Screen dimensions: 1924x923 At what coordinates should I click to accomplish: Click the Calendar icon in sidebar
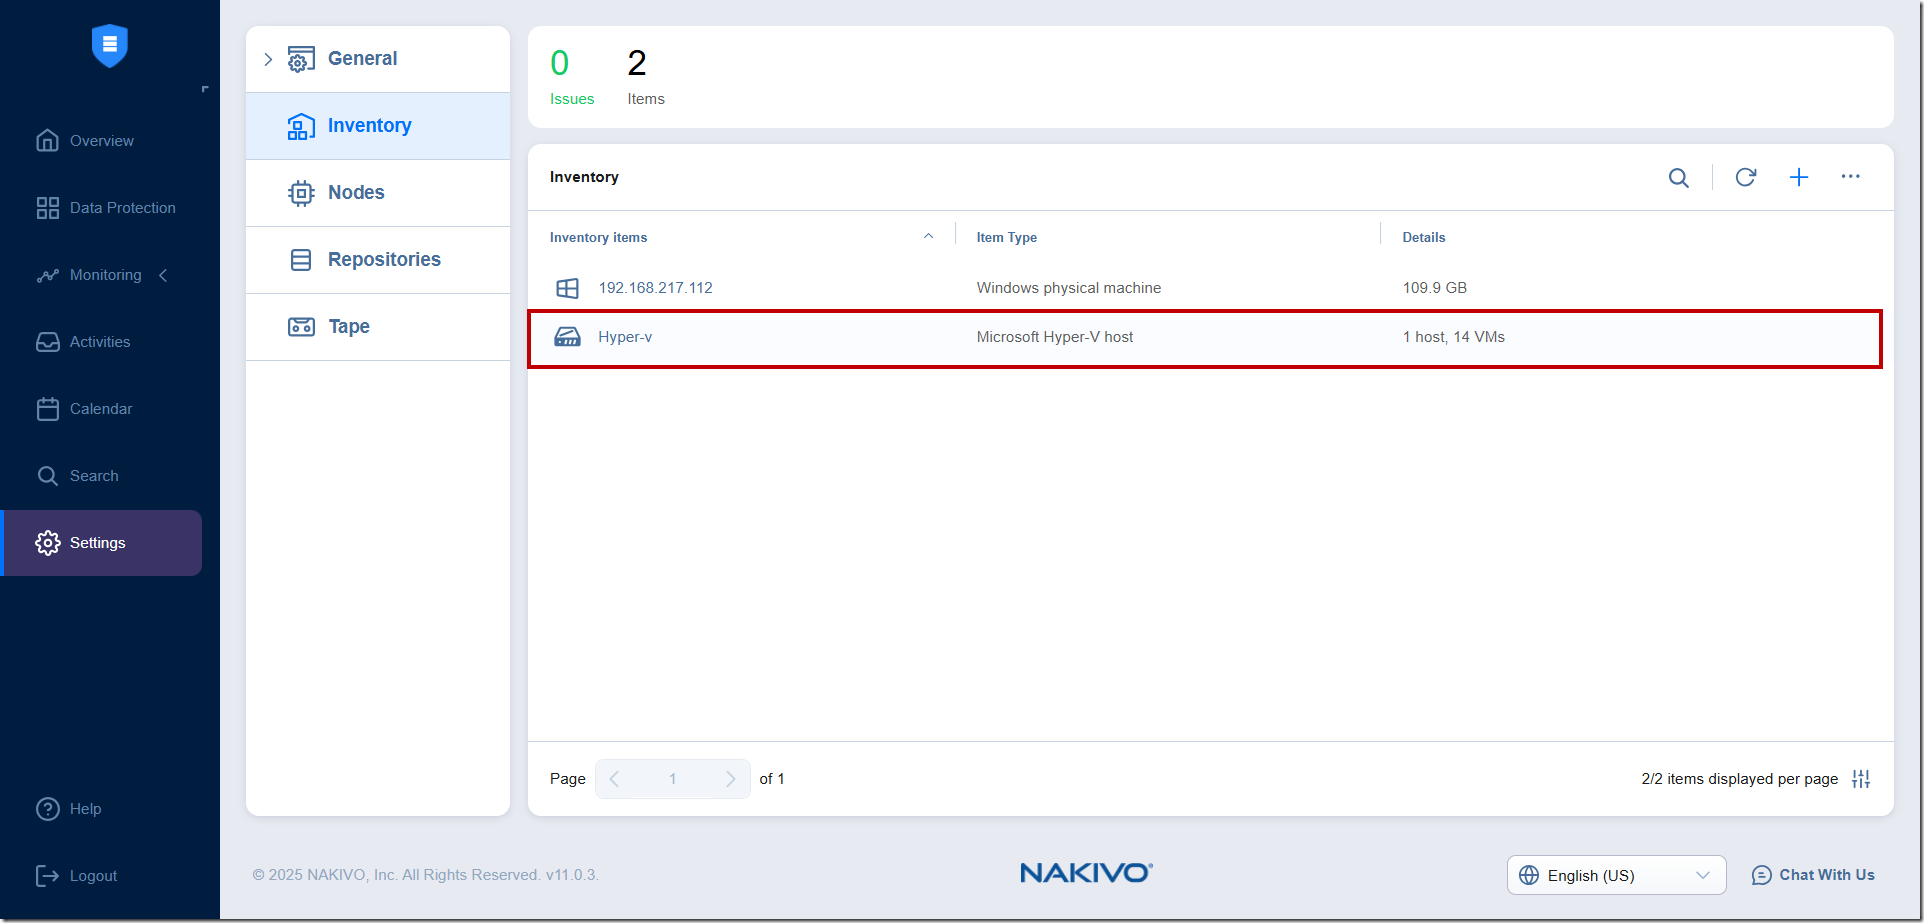[x=47, y=408]
